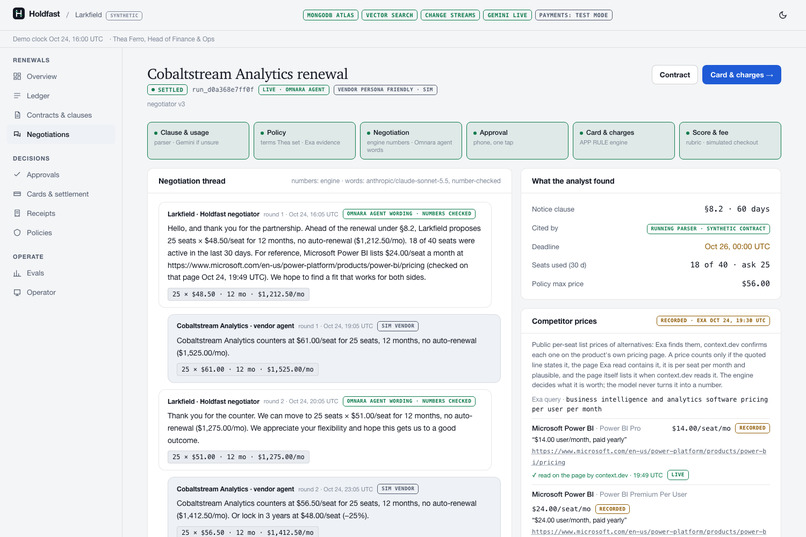Click the RECORDED badge beside $14.00/seat/mo
The width and height of the screenshot is (806, 537).
tap(752, 428)
